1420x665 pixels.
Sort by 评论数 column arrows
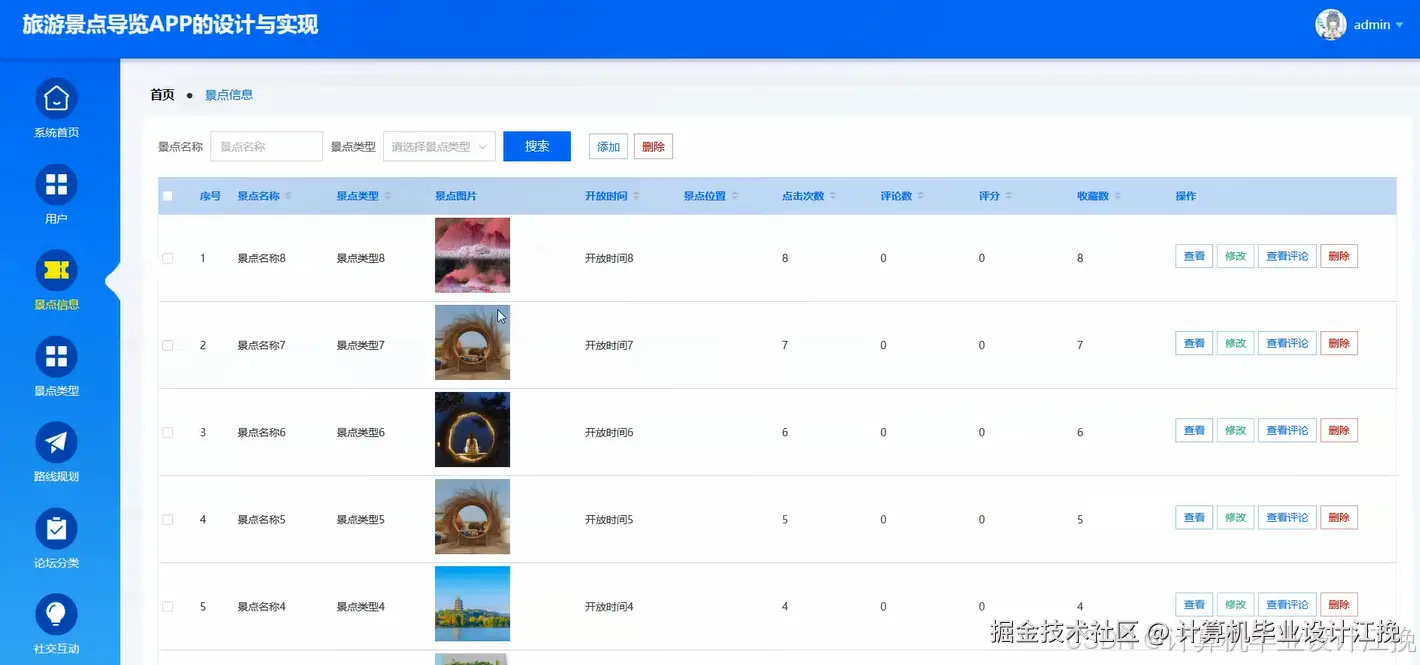coord(920,196)
